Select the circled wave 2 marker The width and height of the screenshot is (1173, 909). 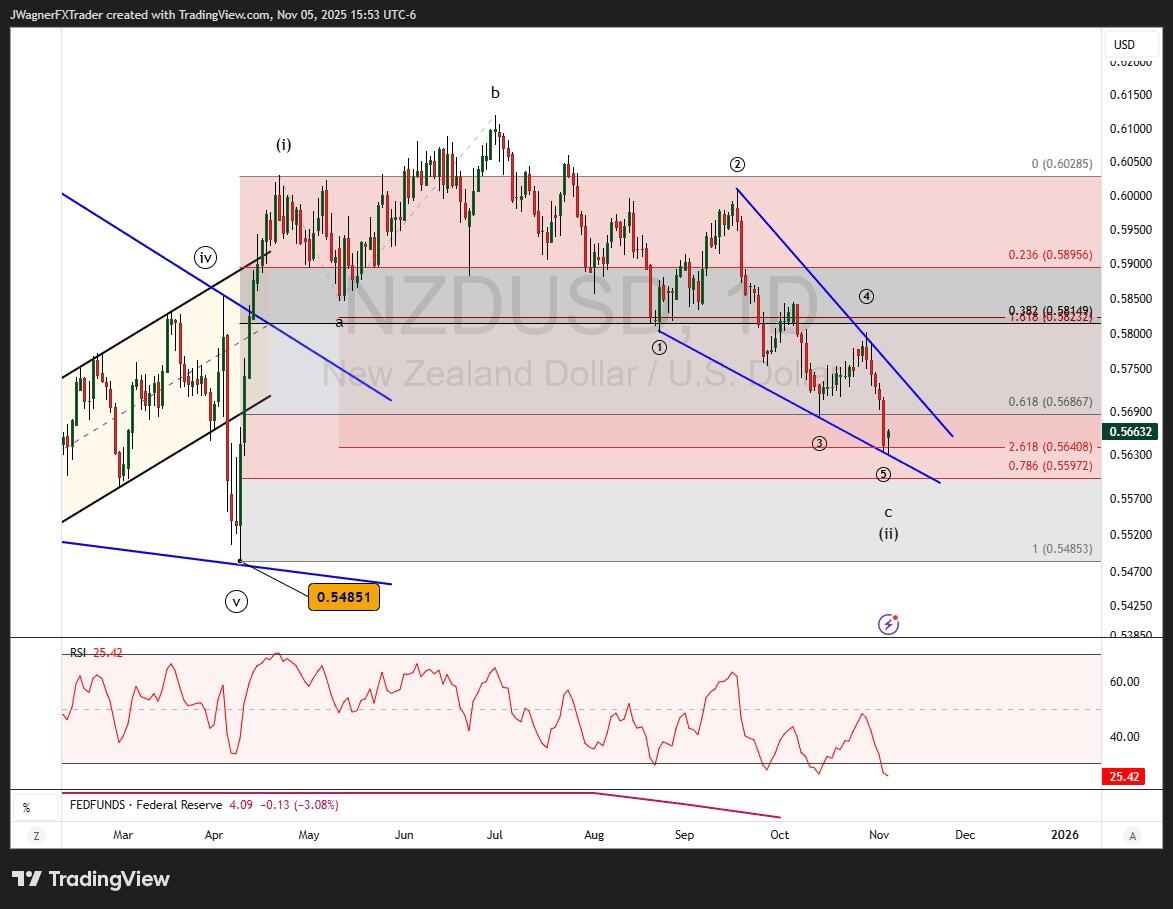point(737,165)
